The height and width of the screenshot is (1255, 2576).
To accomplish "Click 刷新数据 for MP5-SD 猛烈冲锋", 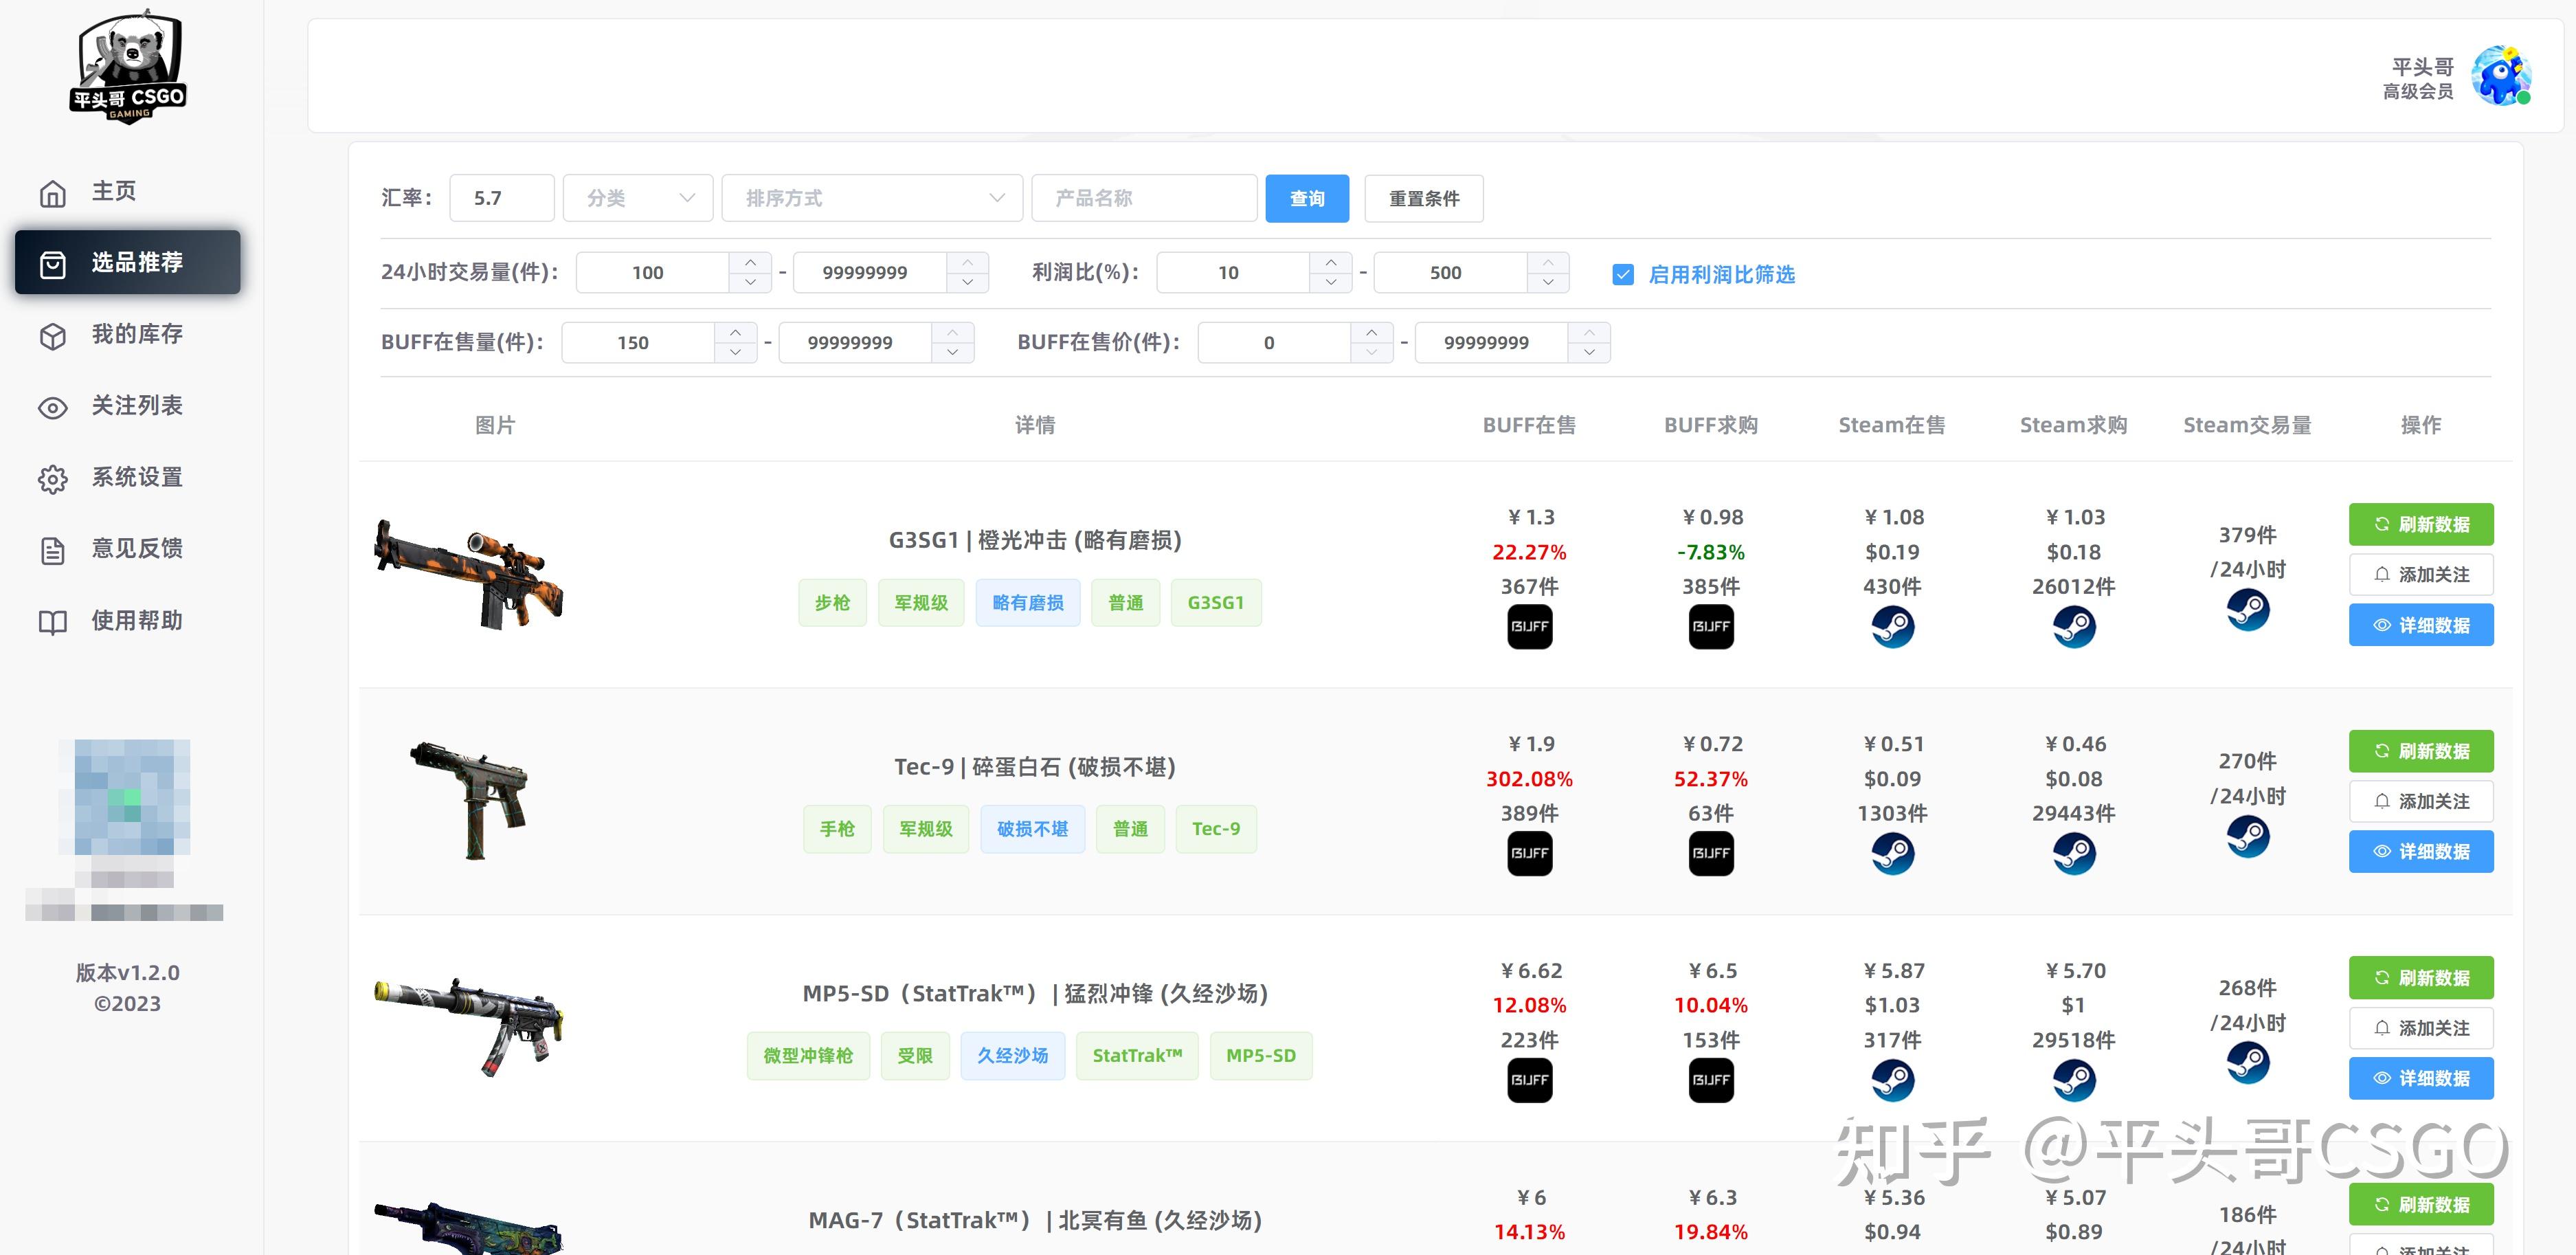I will (x=2421, y=978).
